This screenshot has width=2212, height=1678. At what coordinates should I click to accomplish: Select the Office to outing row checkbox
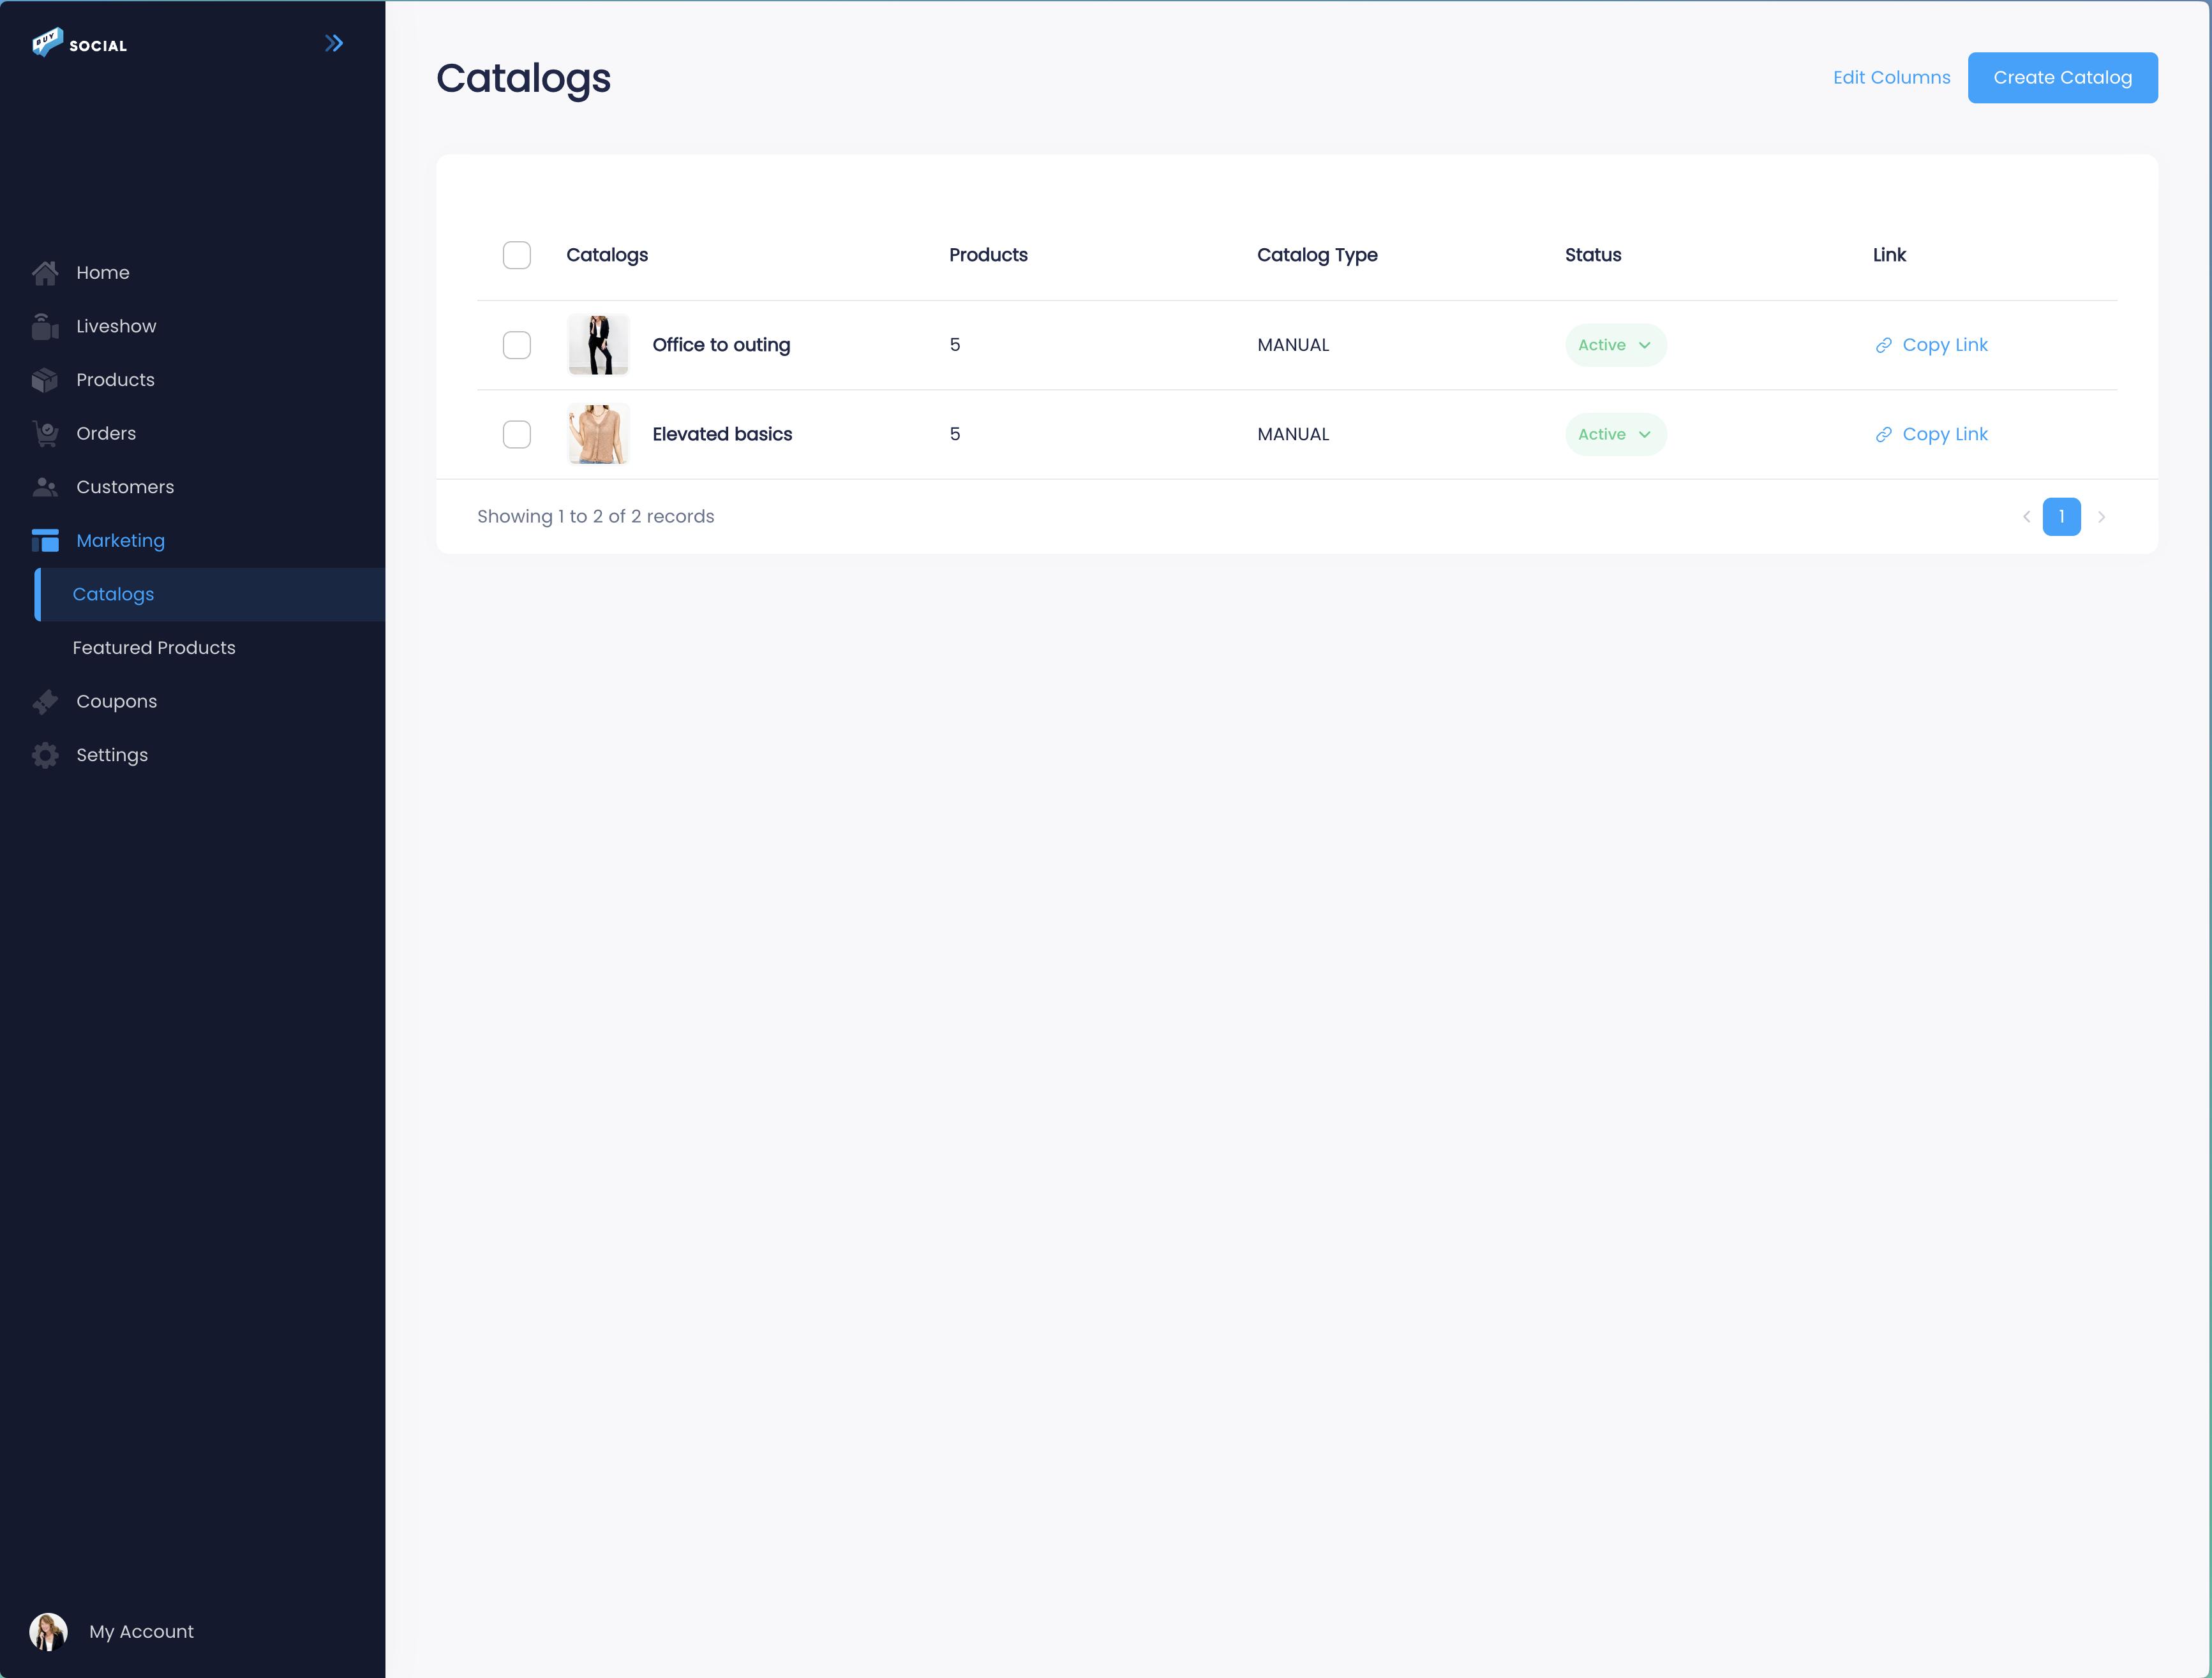[517, 345]
